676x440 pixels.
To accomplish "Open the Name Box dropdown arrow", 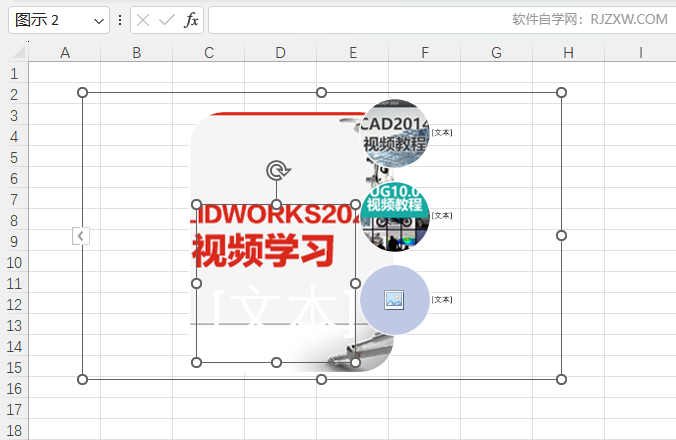I will click(x=99, y=21).
